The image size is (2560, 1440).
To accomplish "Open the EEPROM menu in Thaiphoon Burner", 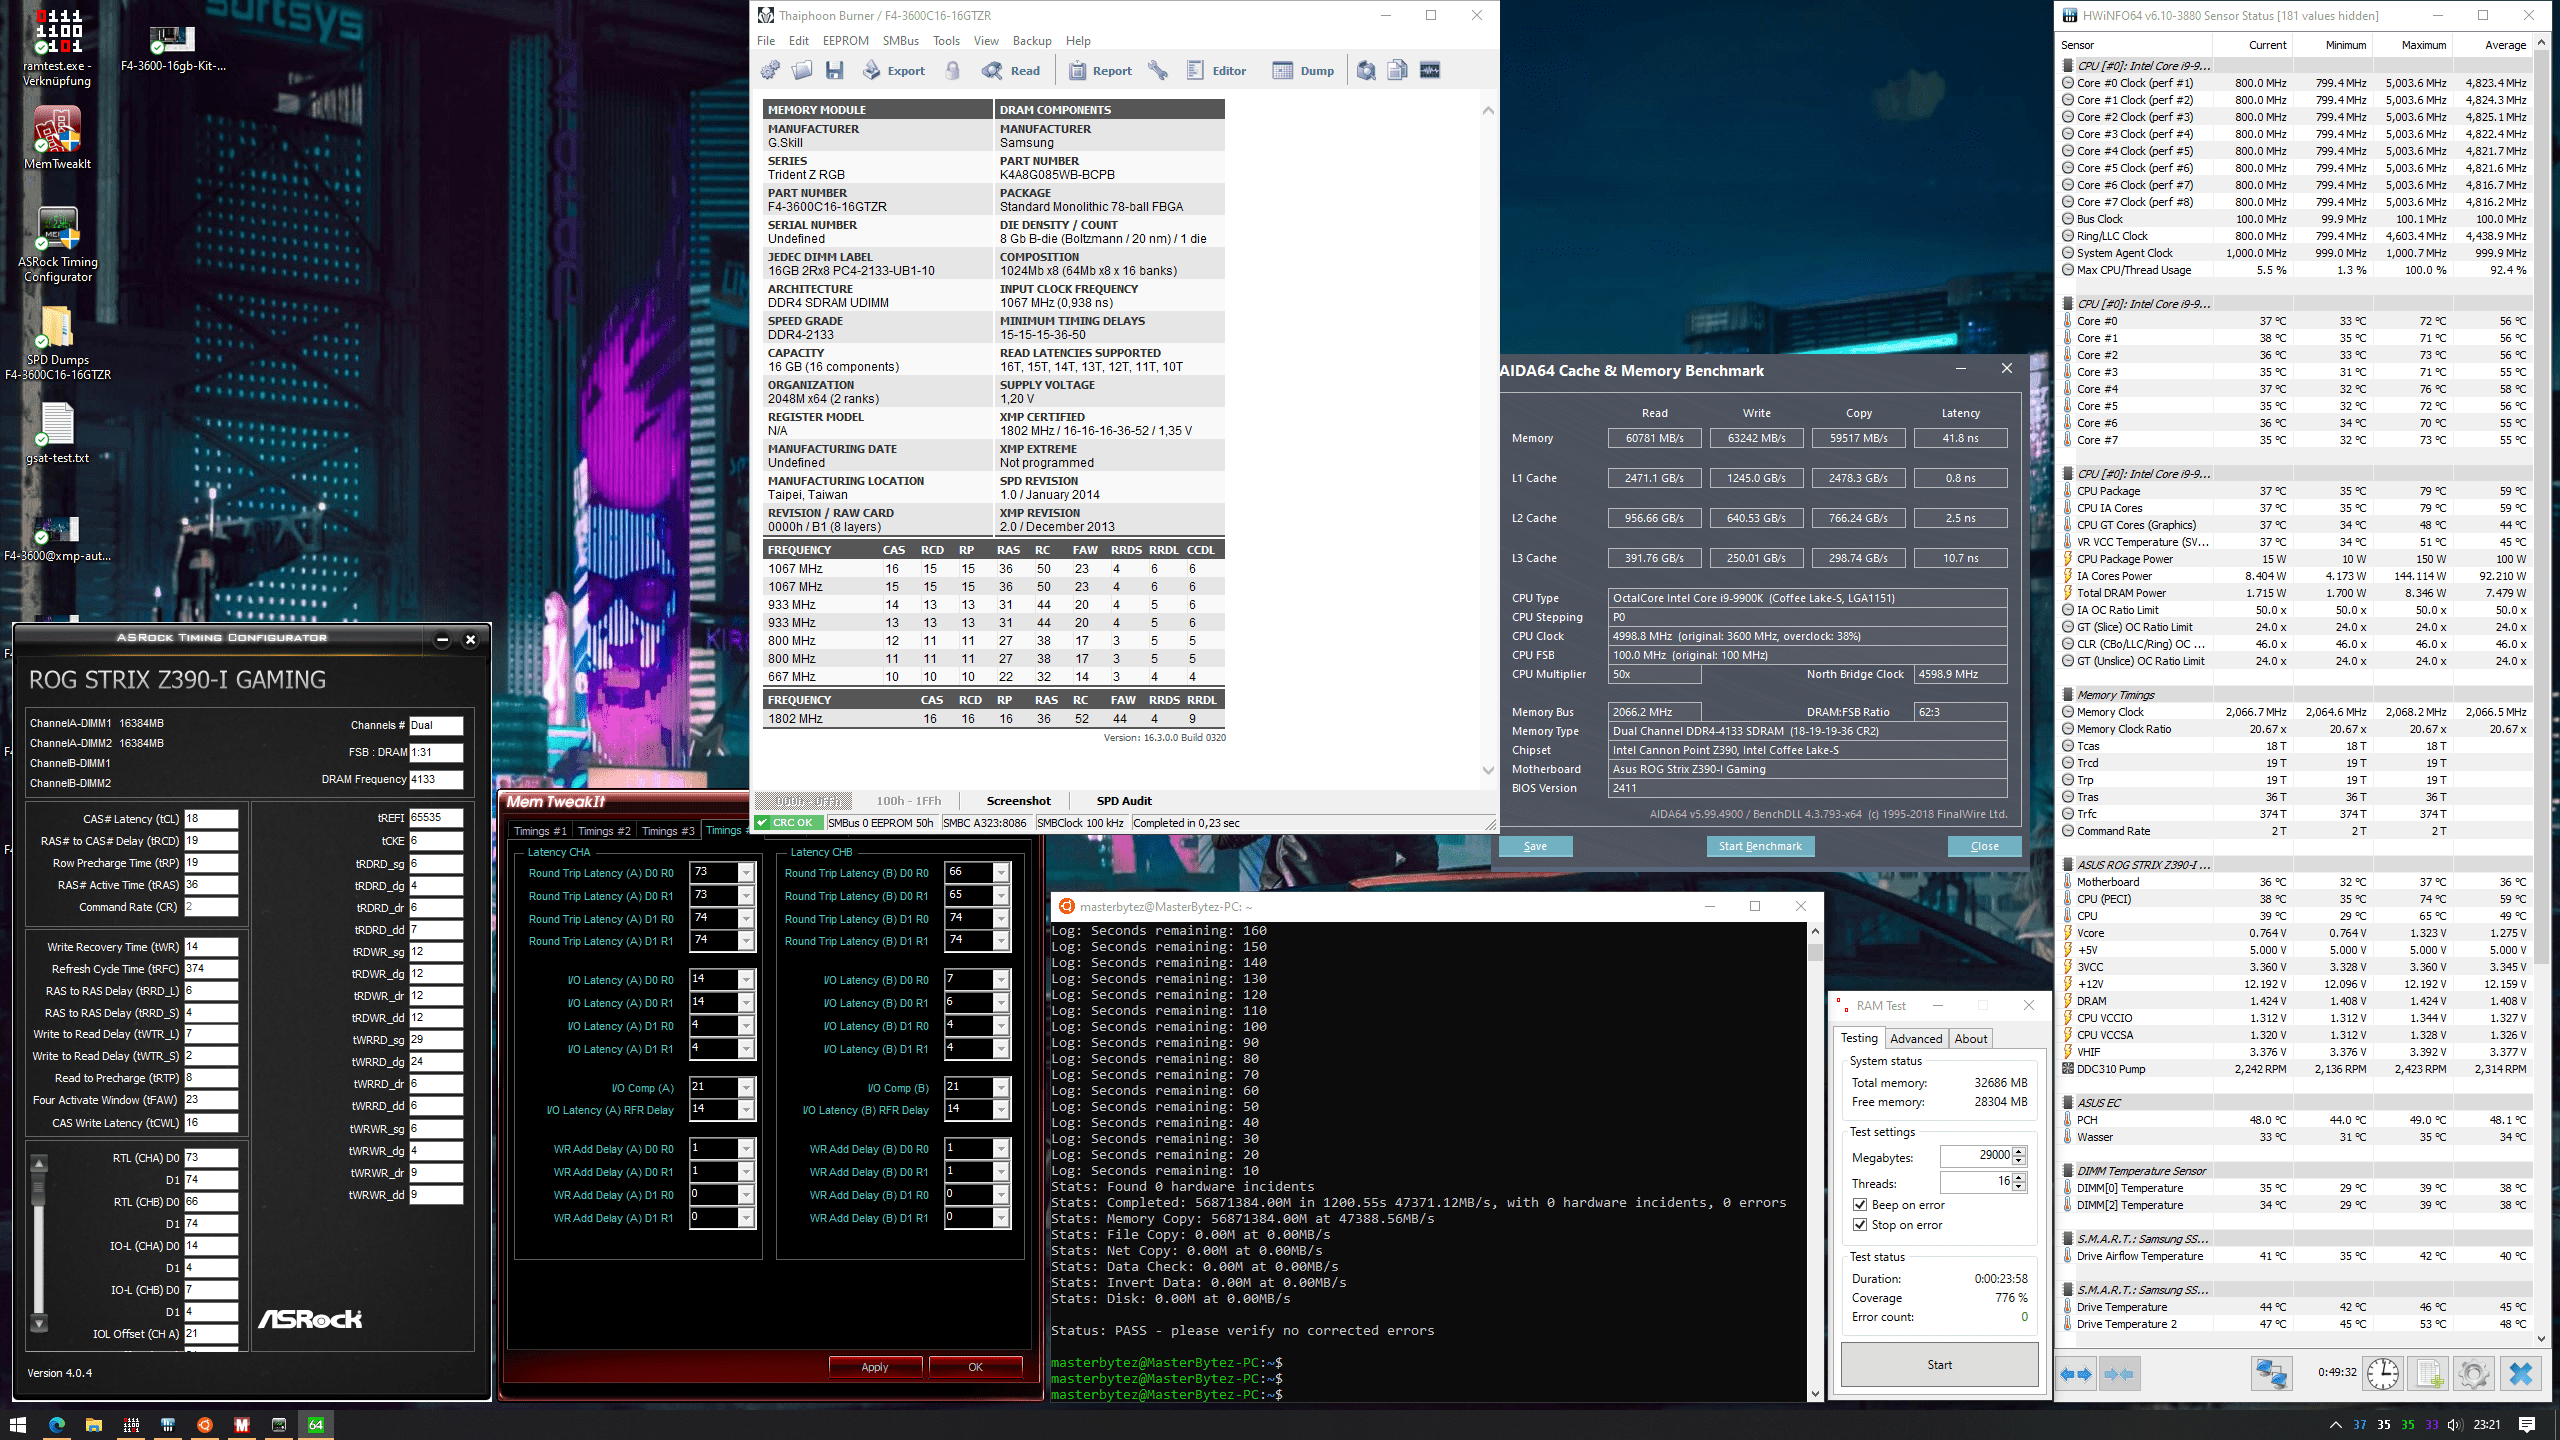I will pyautogui.click(x=845, y=41).
